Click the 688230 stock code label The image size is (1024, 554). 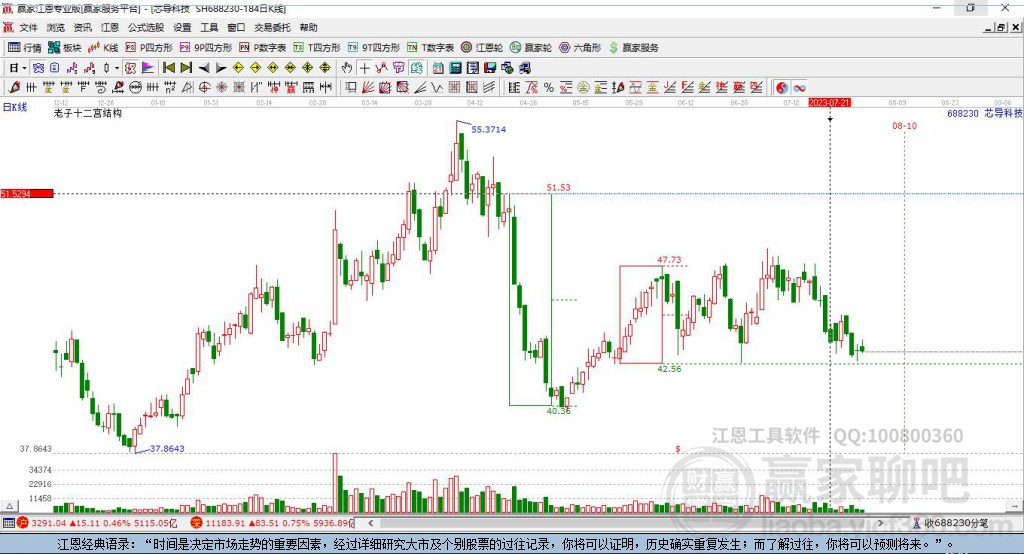click(x=963, y=113)
